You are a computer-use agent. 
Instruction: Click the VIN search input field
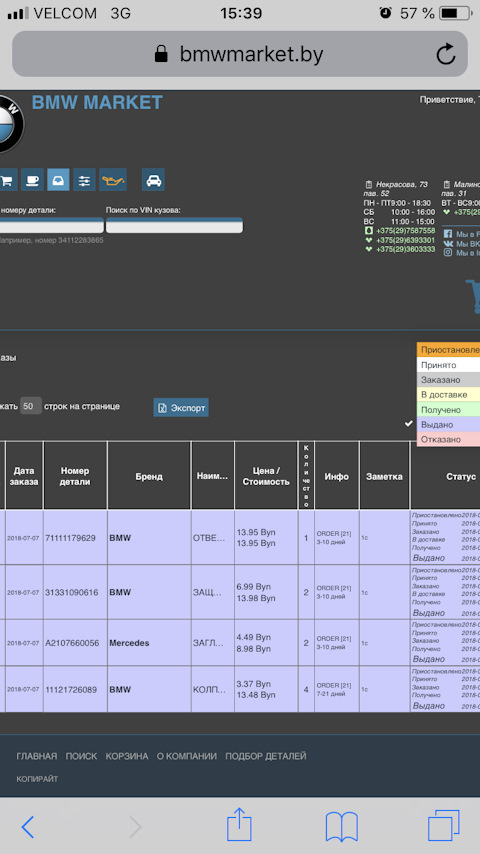(x=174, y=225)
